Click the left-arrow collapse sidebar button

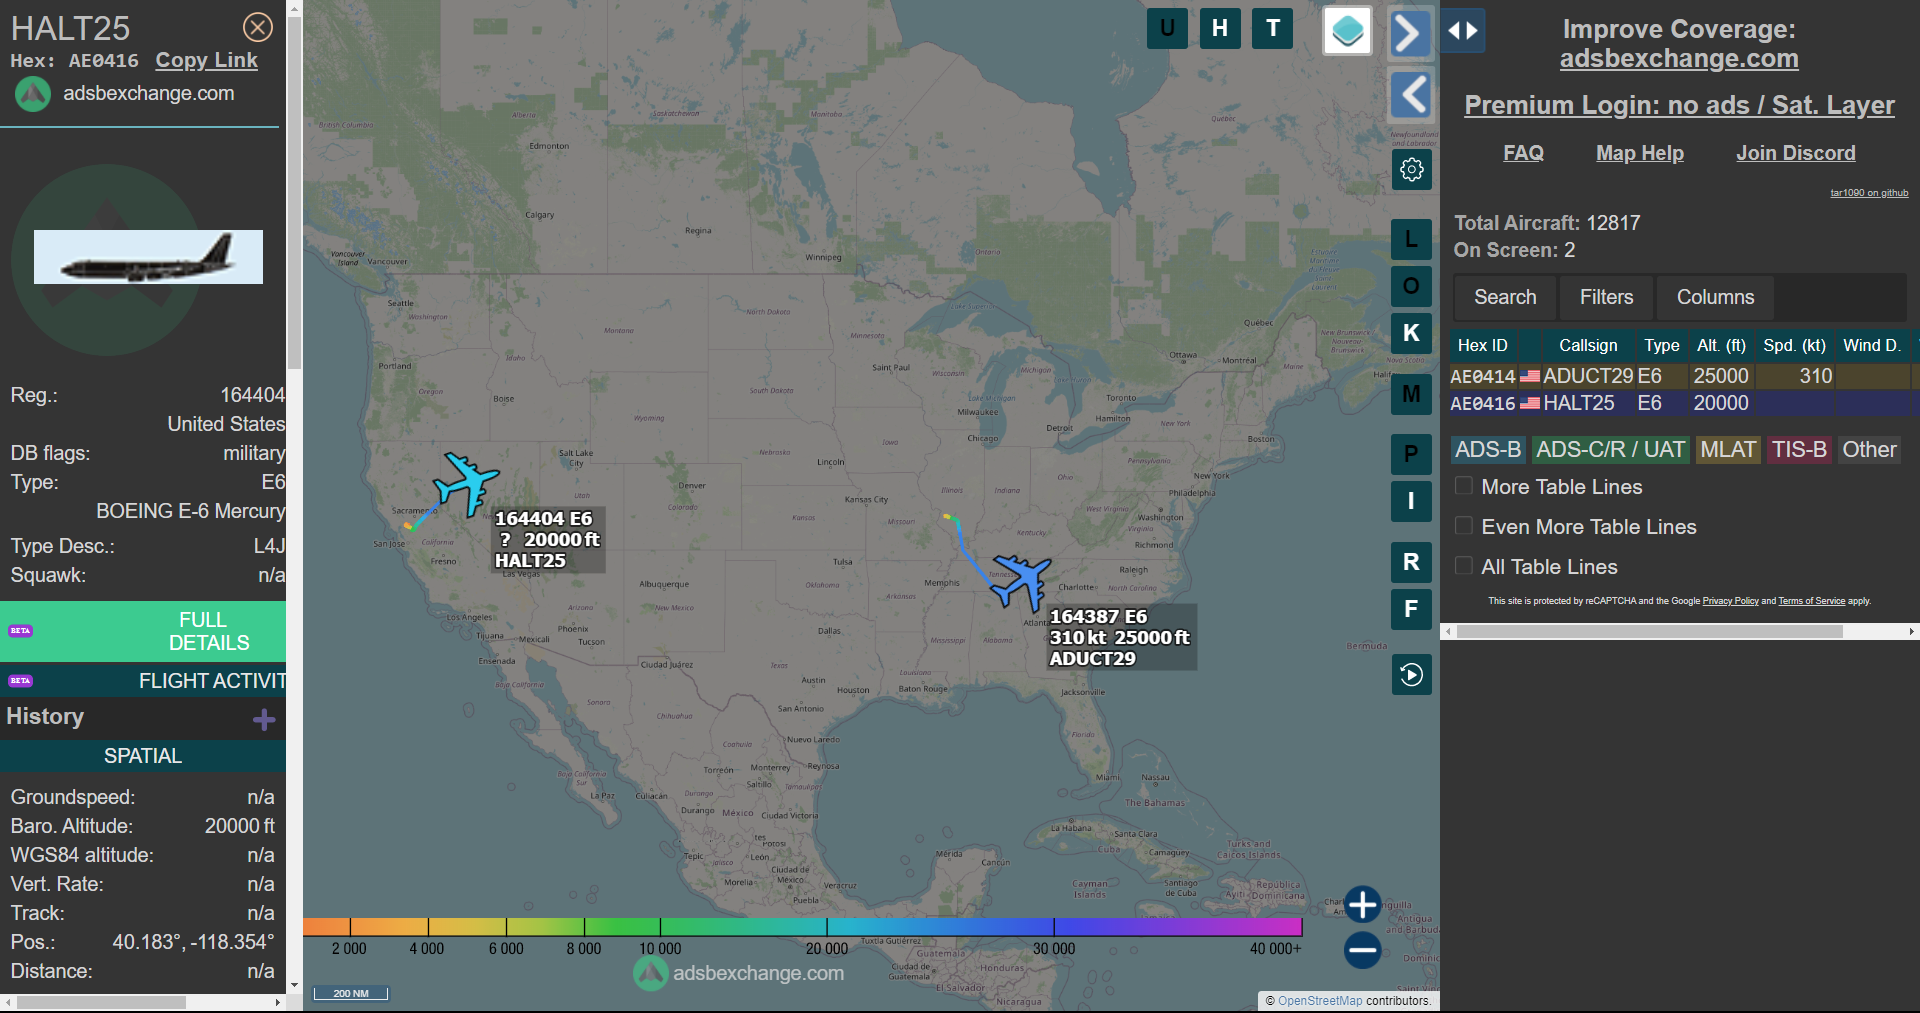pyautogui.click(x=1412, y=95)
